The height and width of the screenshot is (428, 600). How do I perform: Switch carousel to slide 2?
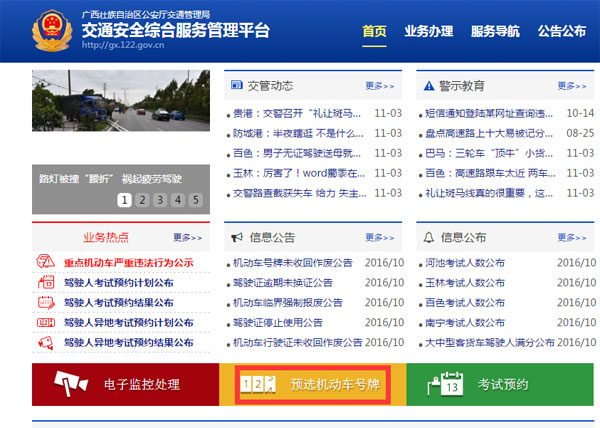(x=142, y=200)
